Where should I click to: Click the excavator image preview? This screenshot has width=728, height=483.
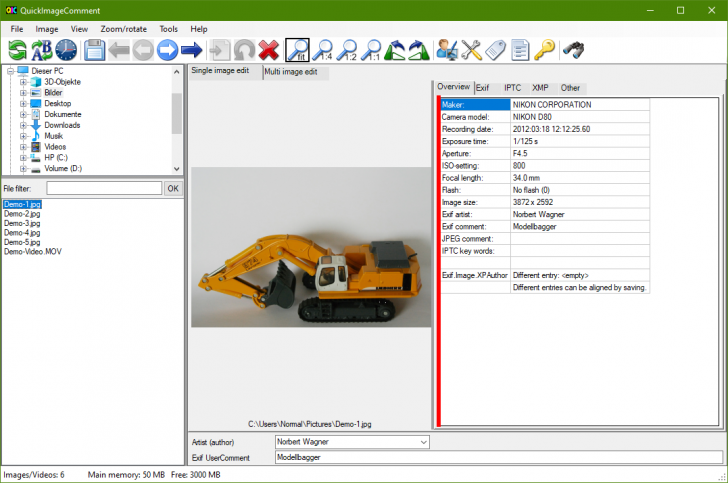311,247
